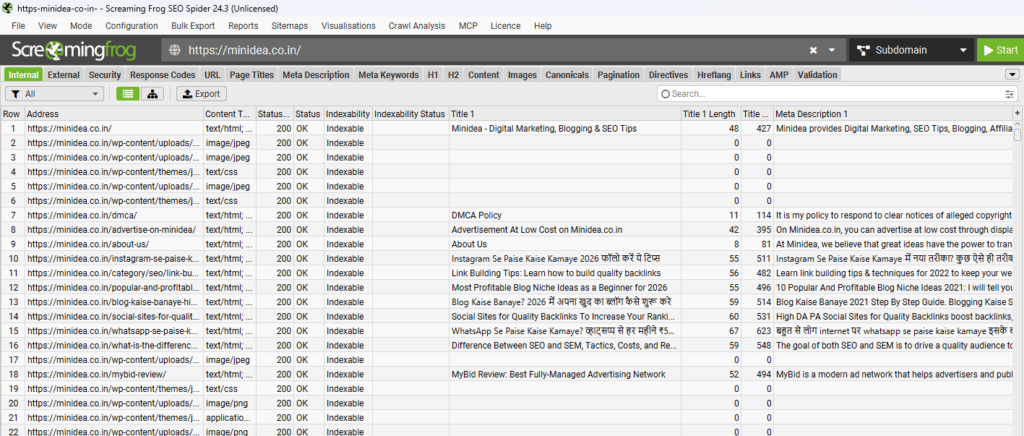
Task: Switch to the Security tab
Action: click(x=104, y=74)
